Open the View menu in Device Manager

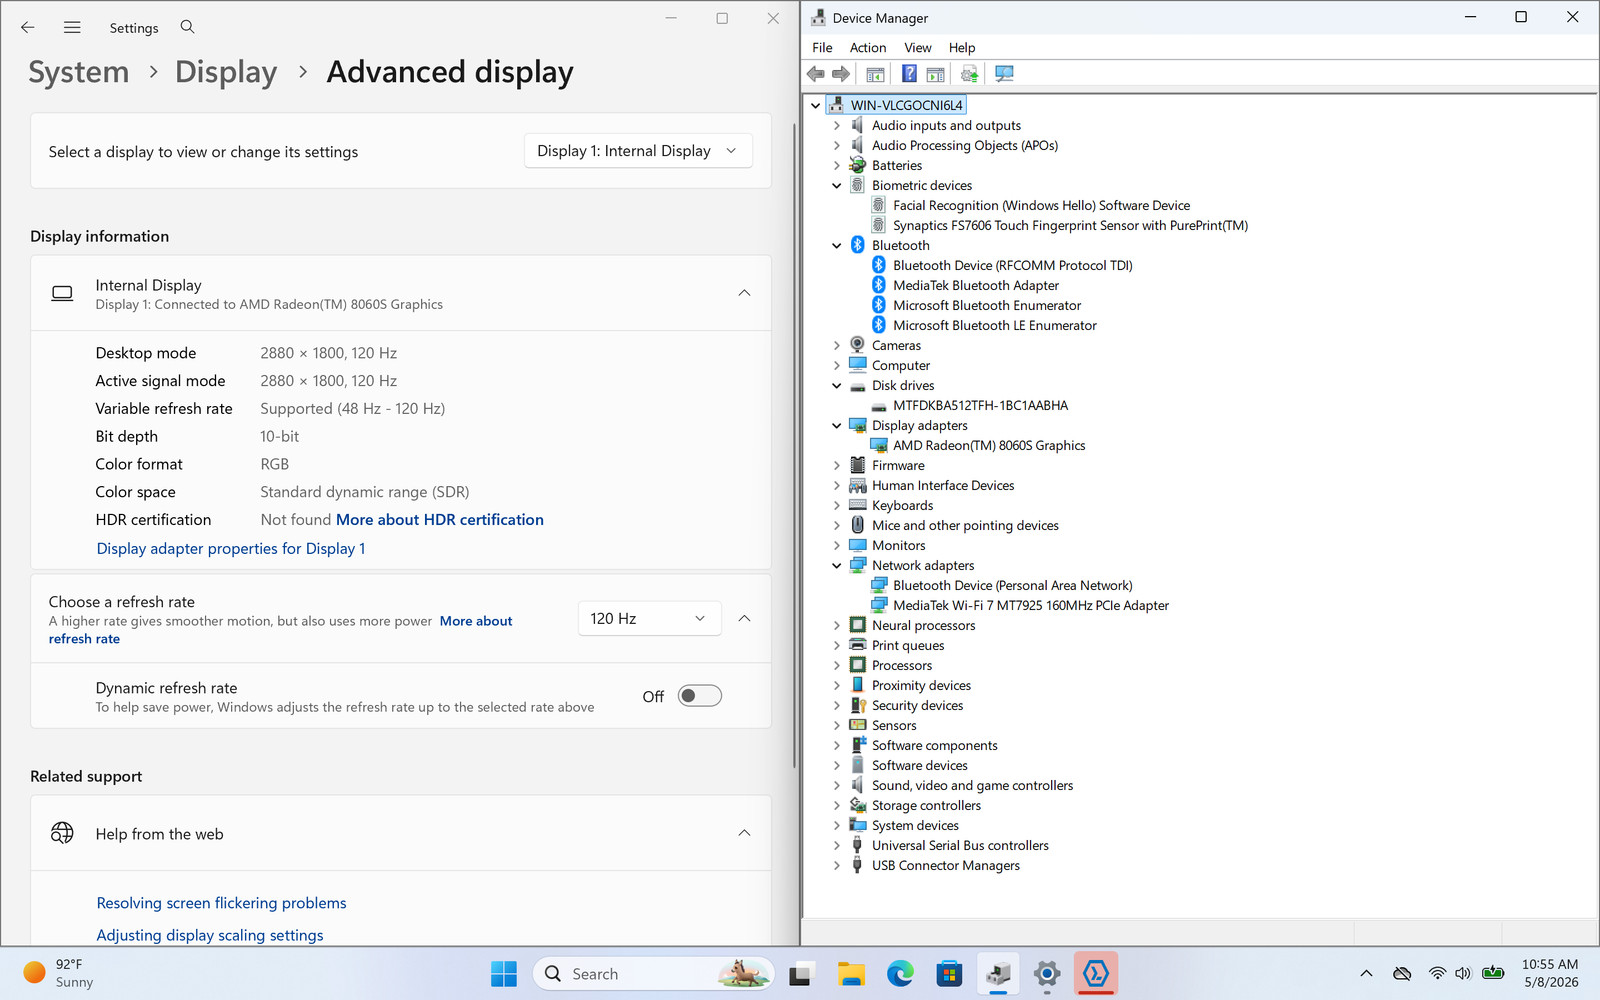[x=918, y=47]
